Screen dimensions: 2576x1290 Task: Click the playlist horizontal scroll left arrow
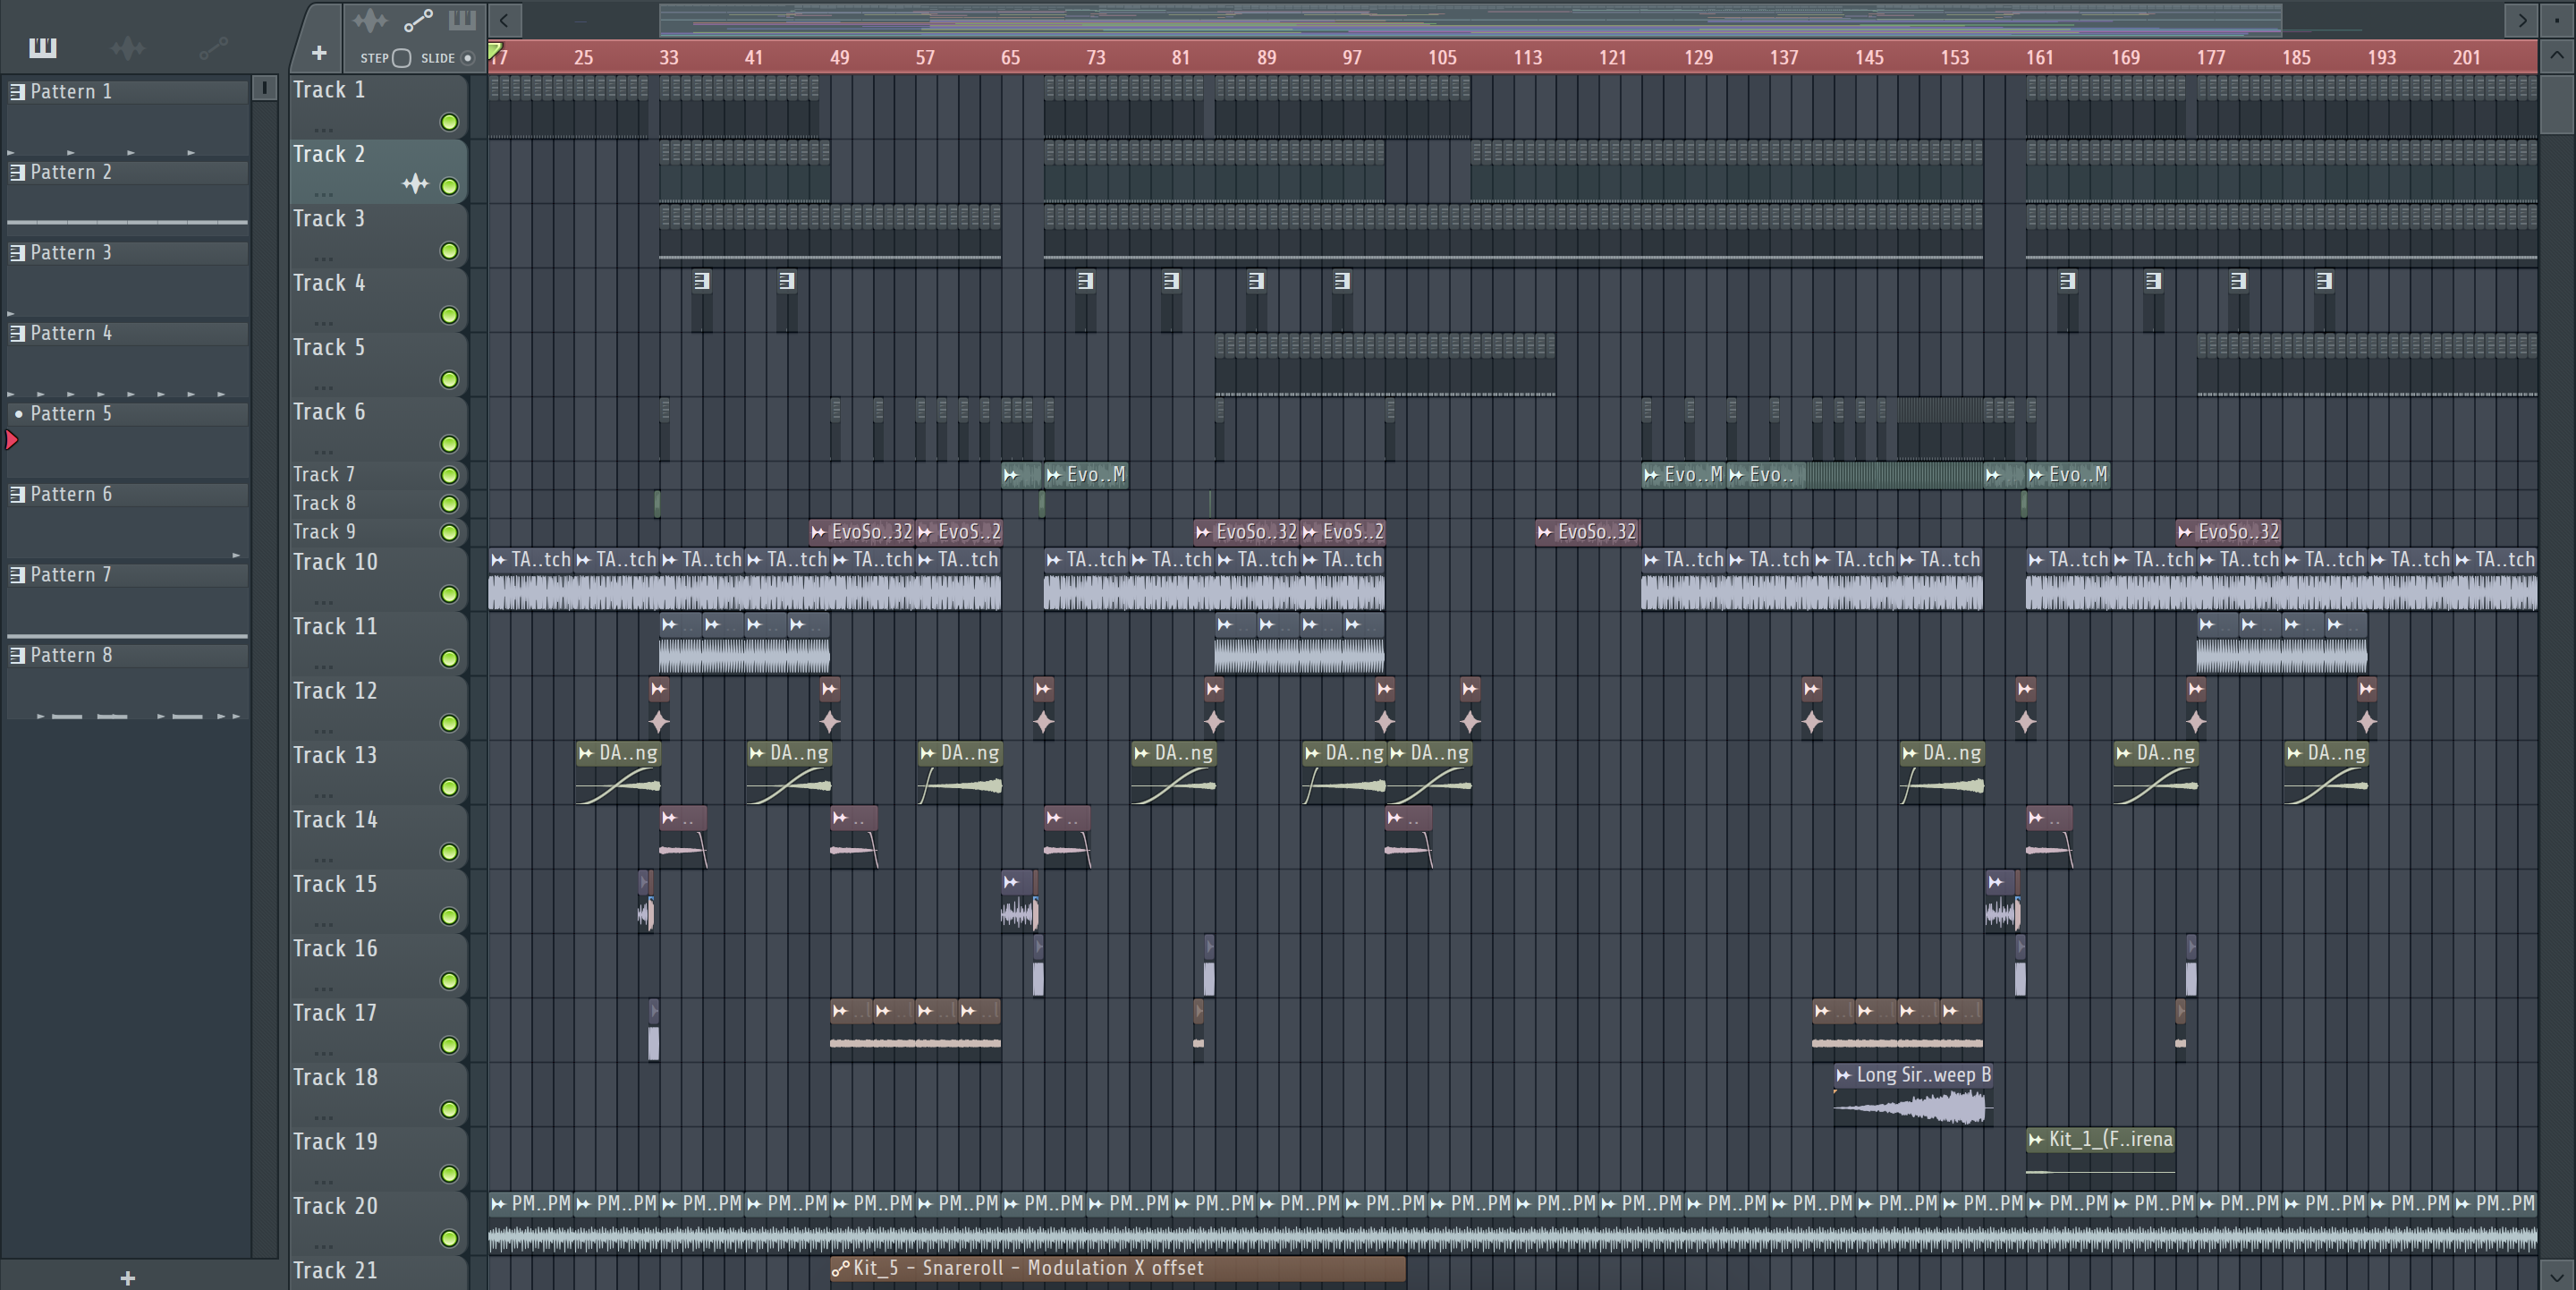505,19
